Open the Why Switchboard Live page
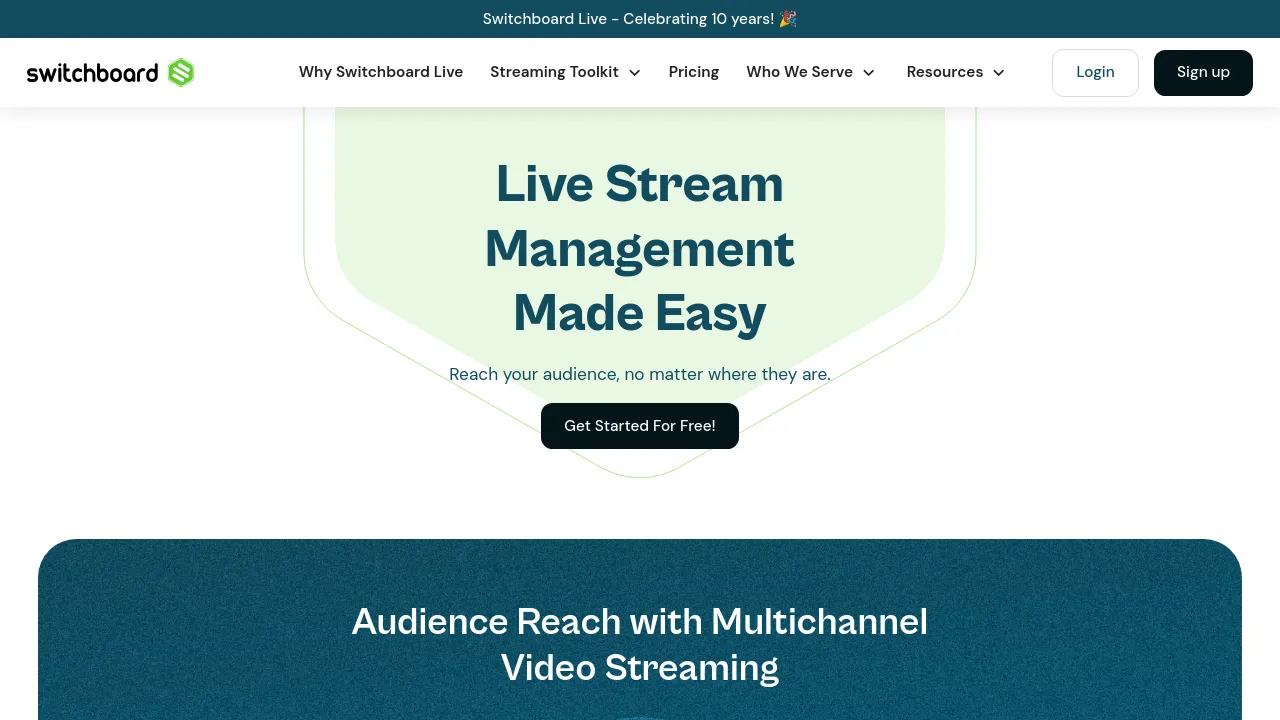This screenshot has height=720, width=1280. (x=381, y=72)
